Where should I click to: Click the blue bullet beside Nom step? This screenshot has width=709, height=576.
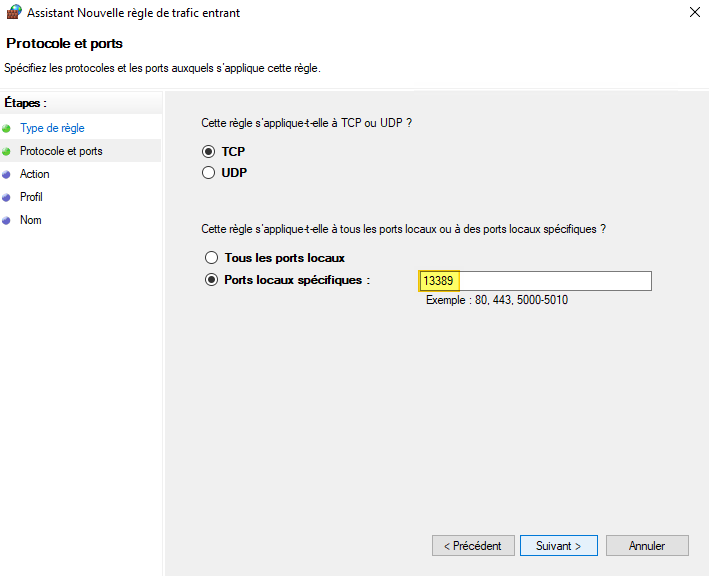click(x=7, y=220)
